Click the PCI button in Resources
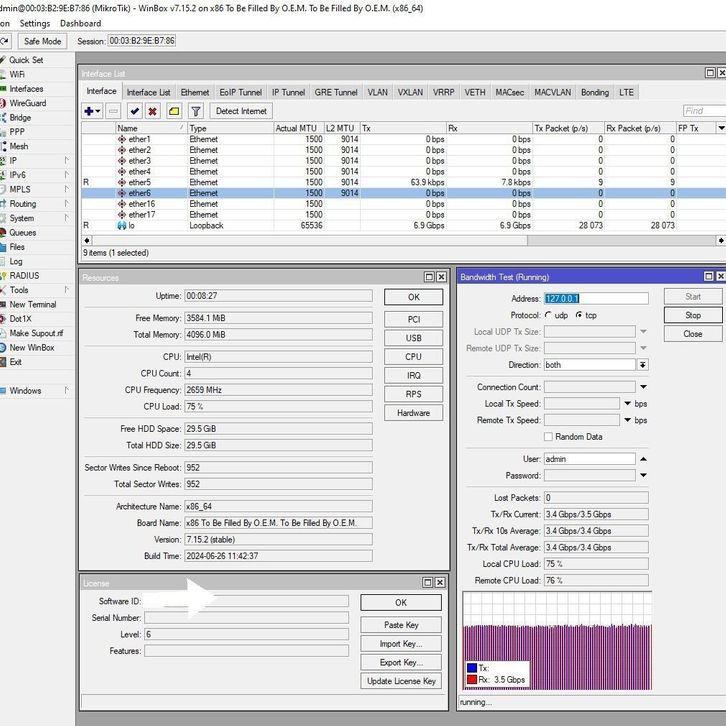The height and width of the screenshot is (726, 726). [x=413, y=319]
